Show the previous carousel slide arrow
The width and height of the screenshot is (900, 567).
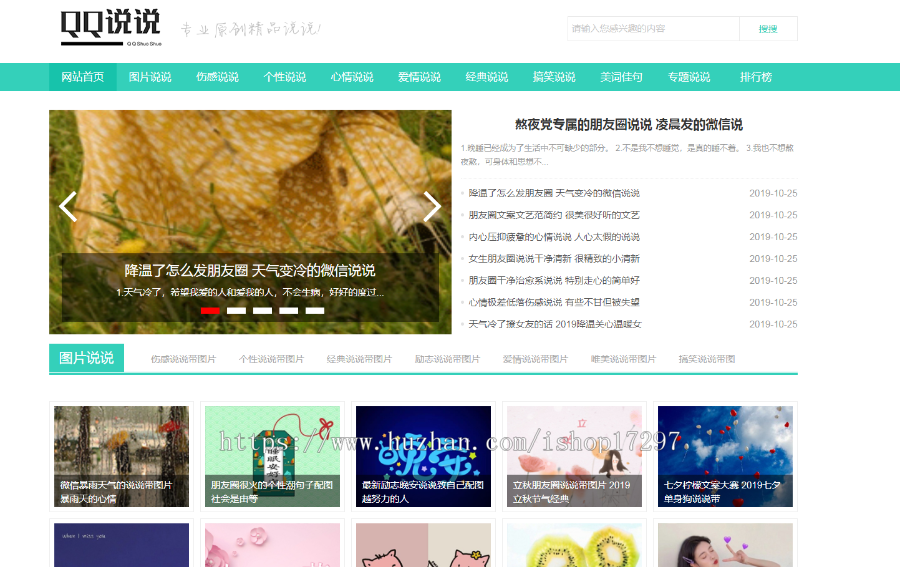point(68,206)
